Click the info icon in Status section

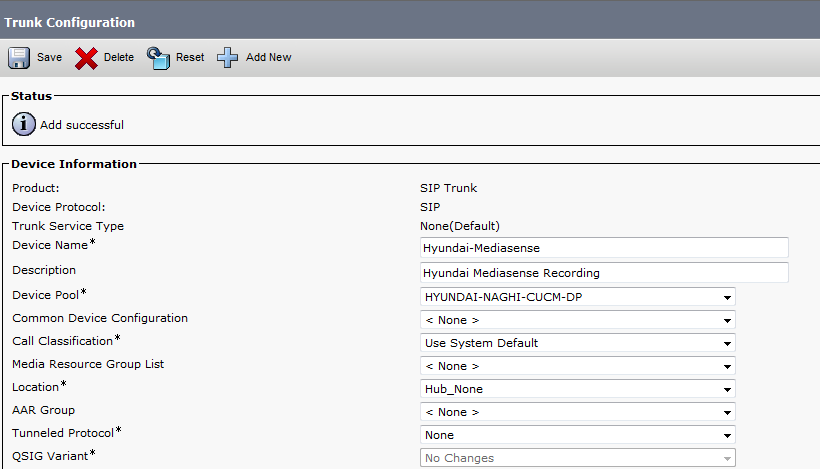(23, 125)
